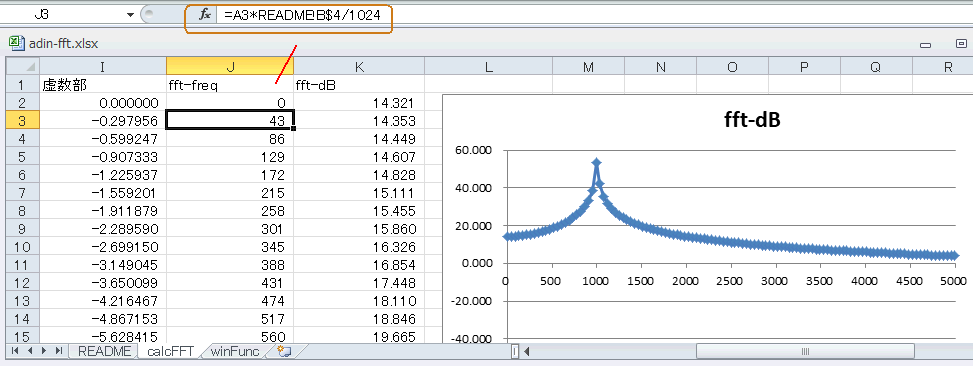Go to last sheet navigation arrow

coord(59,351)
